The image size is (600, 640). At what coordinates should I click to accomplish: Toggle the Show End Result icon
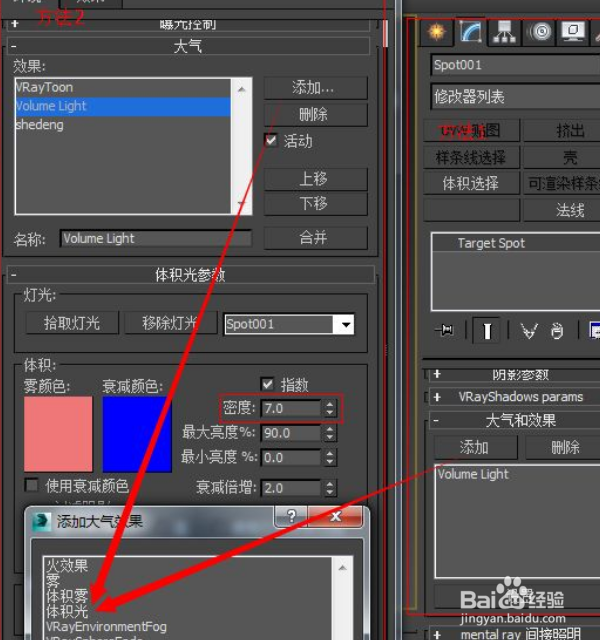[487, 330]
